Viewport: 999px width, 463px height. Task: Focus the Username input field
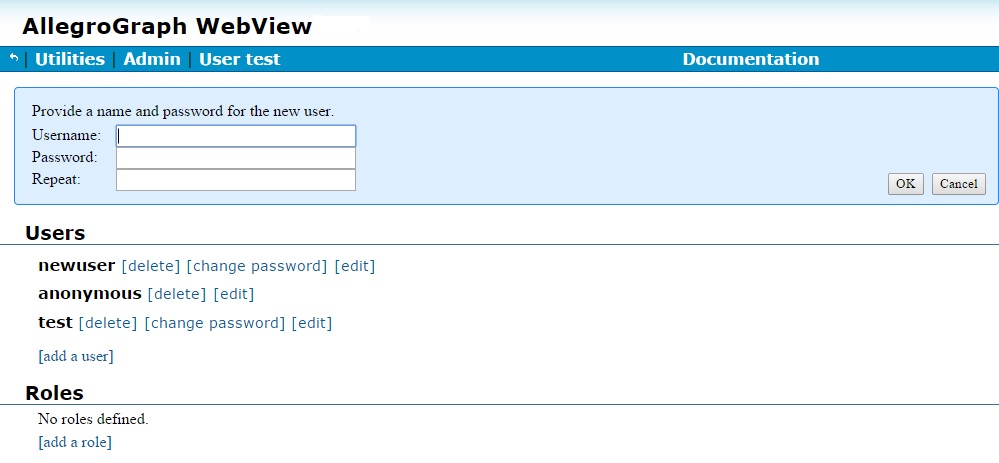(x=236, y=136)
